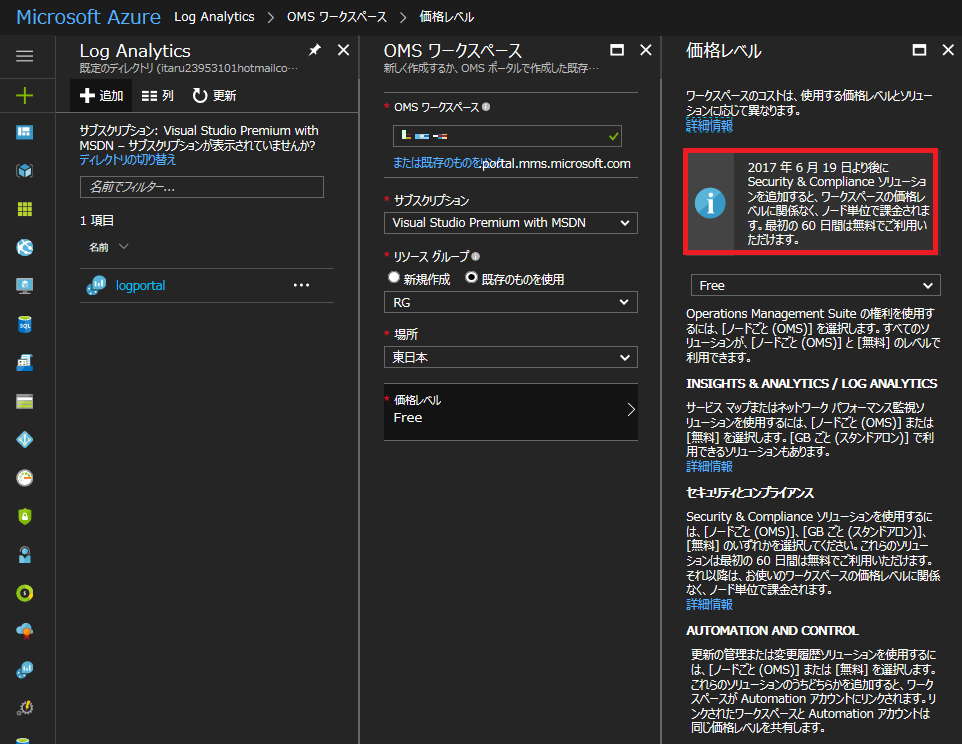962x744 pixels.
Task: Click the green plus New resource icon
Action: pyautogui.click(x=25, y=95)
